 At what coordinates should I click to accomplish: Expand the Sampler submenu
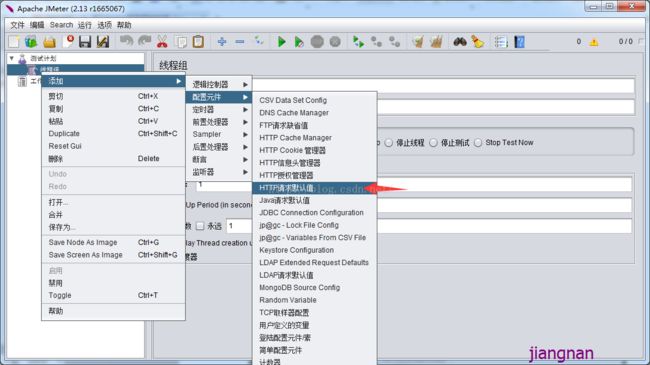coord(219,134)
